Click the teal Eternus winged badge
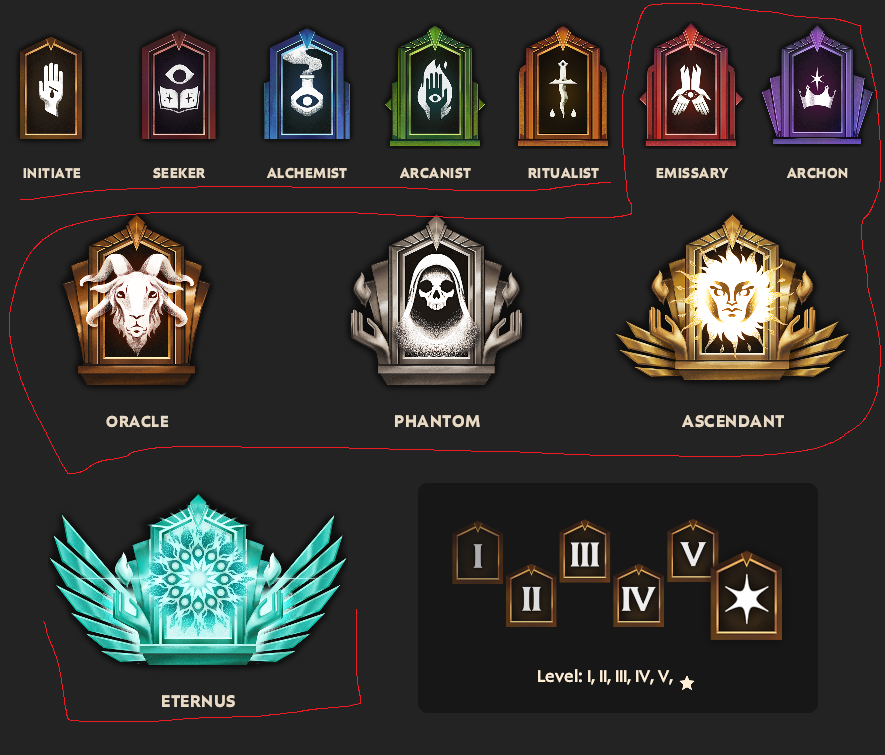This screenshot has width=885, height=755. 198,581
